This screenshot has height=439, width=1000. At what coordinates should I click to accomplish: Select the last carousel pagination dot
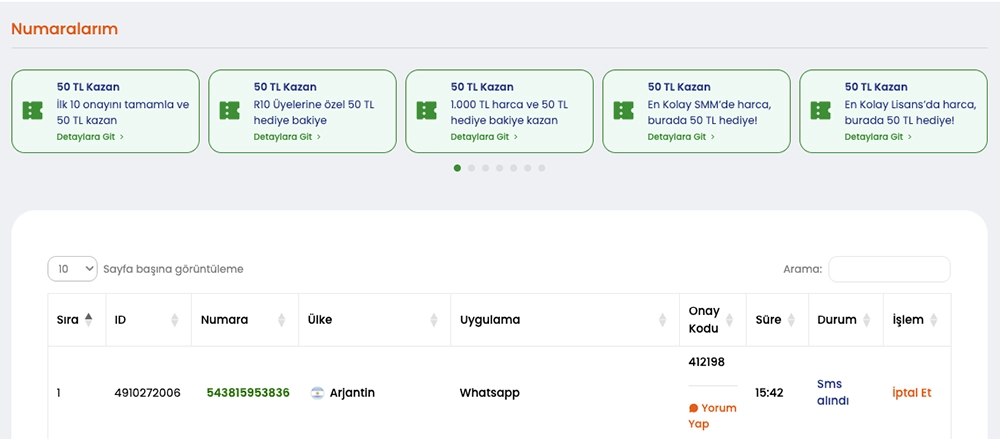[x=542, y=168]
